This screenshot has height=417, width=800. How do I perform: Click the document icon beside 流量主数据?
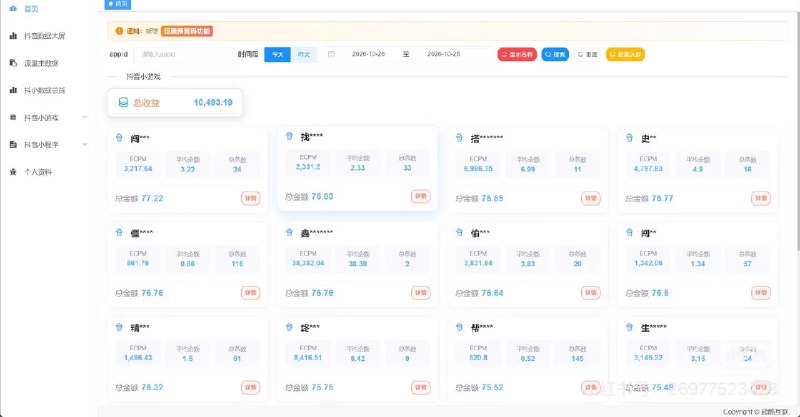click(13, 63)
